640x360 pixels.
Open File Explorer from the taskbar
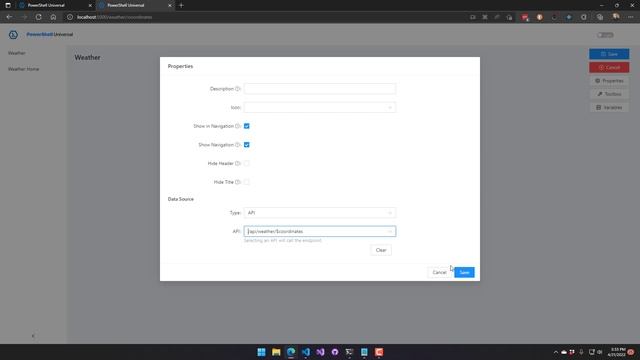(x=276, y=352)
